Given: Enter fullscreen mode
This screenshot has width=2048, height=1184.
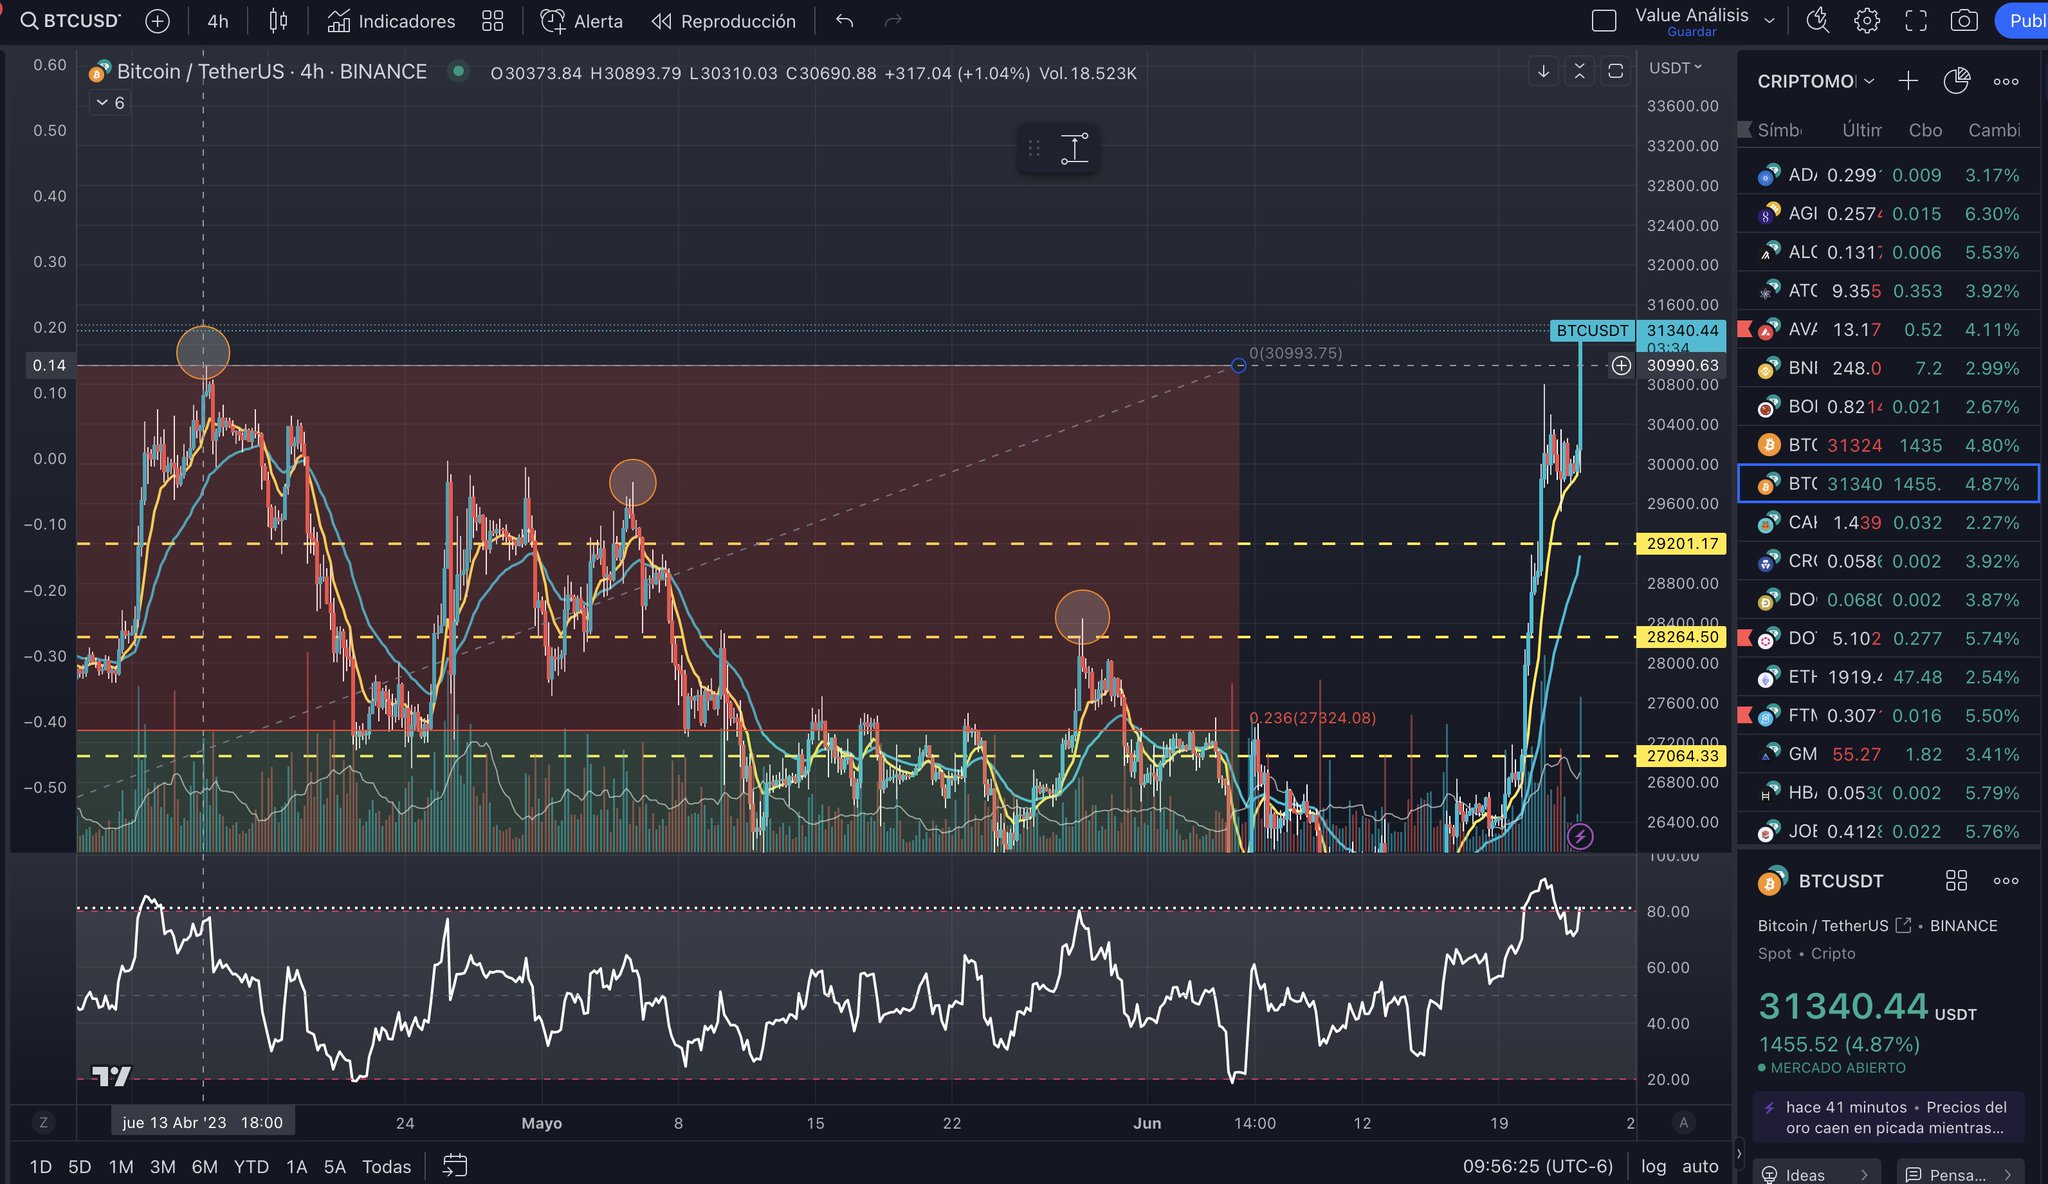Looking at the screenshot, I should click(1915, 21).
